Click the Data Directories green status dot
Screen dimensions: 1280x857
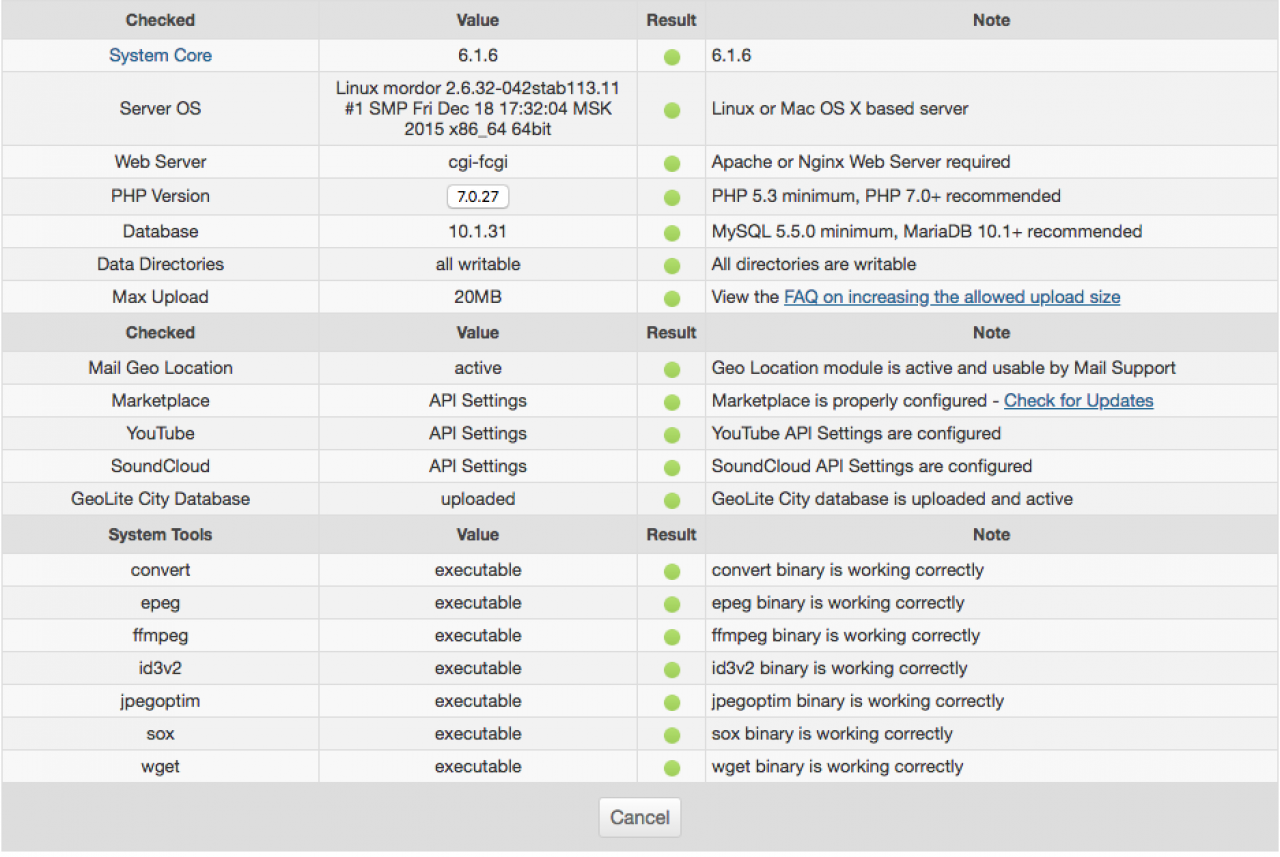671,266
